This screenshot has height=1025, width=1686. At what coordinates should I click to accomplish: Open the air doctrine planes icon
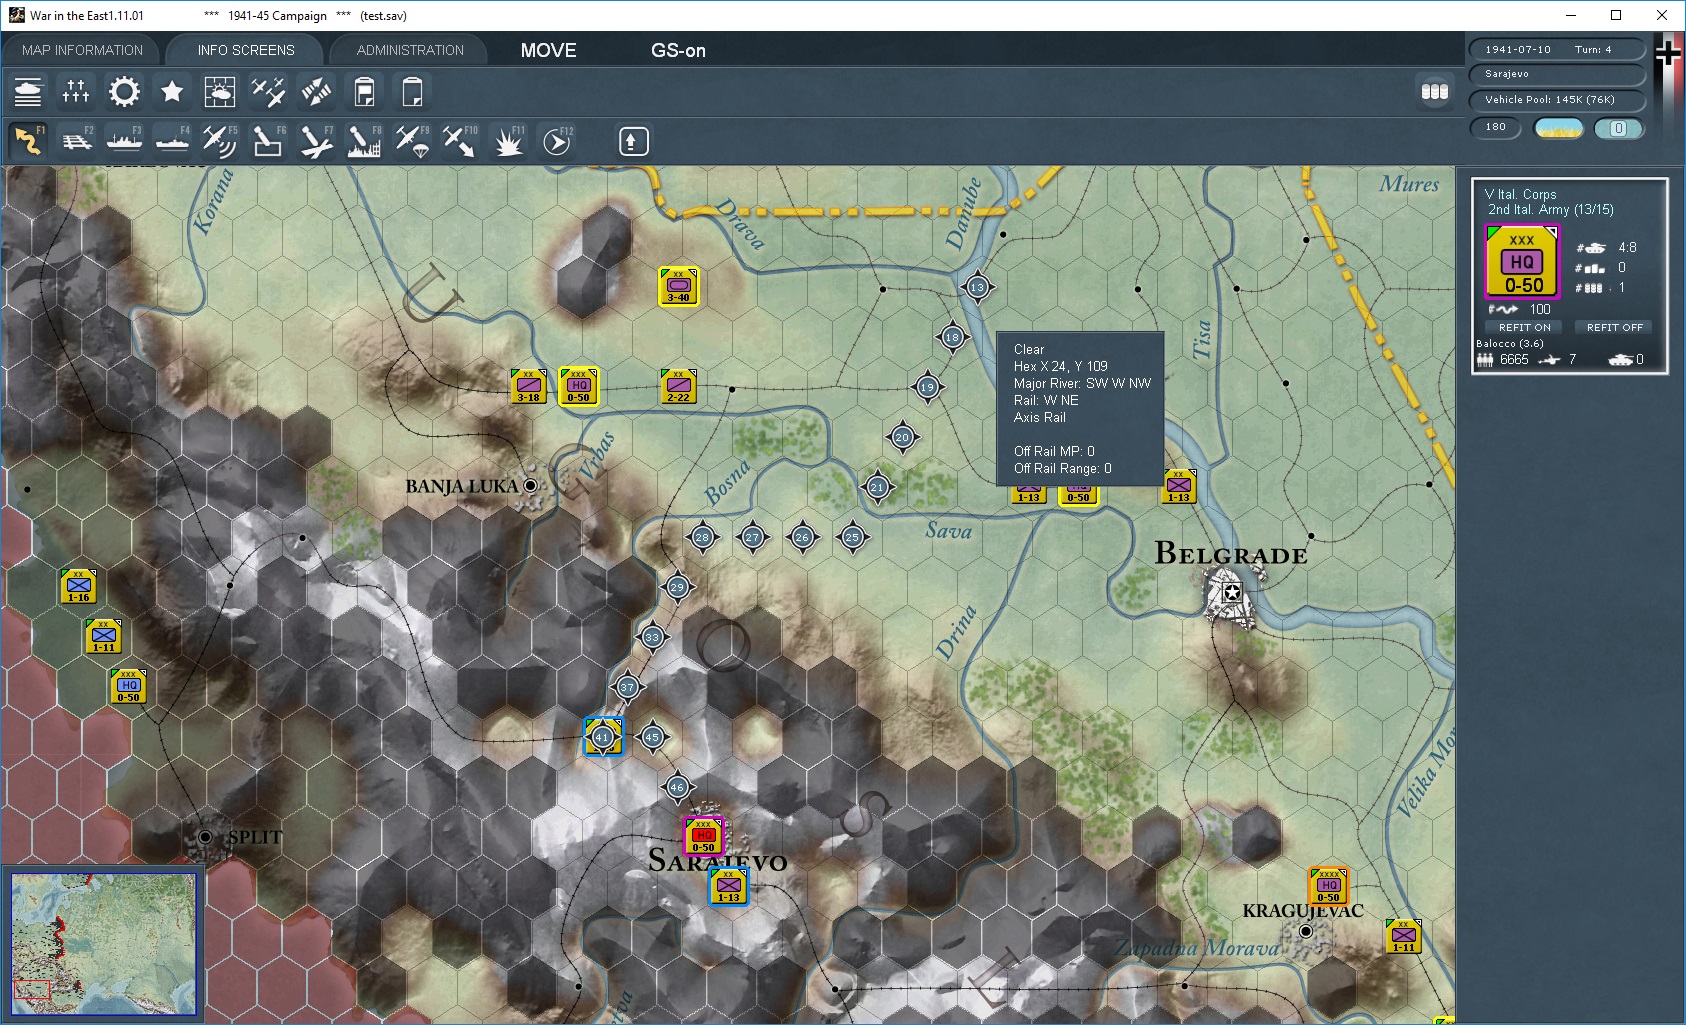(x=268, y=92)
